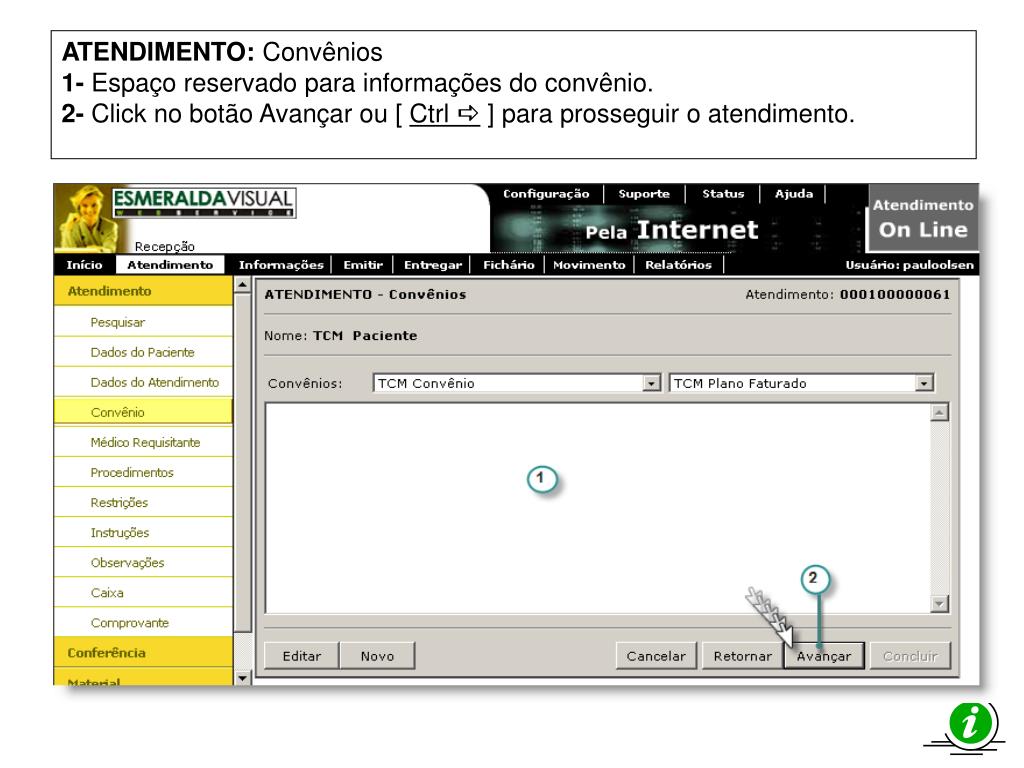Click the Retornar button
Screen dimensions: 1024x768
[x=743, y=656]
